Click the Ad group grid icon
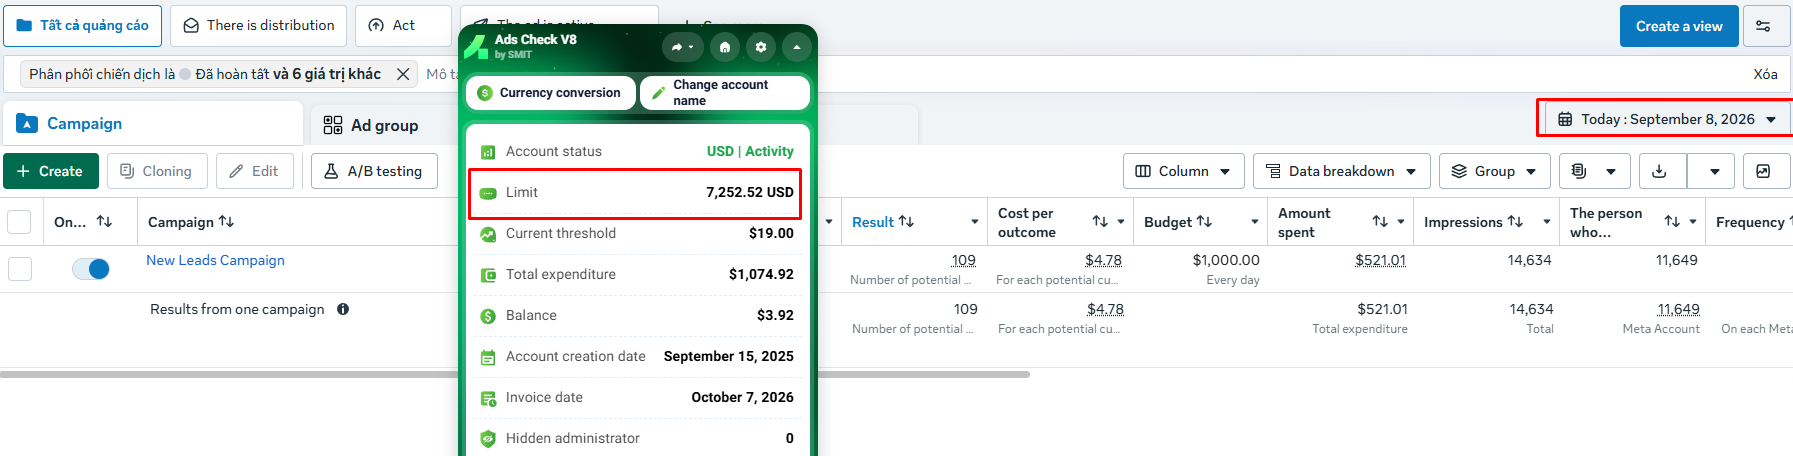Viewport: 1793px width, 456px height. point(333,125)
